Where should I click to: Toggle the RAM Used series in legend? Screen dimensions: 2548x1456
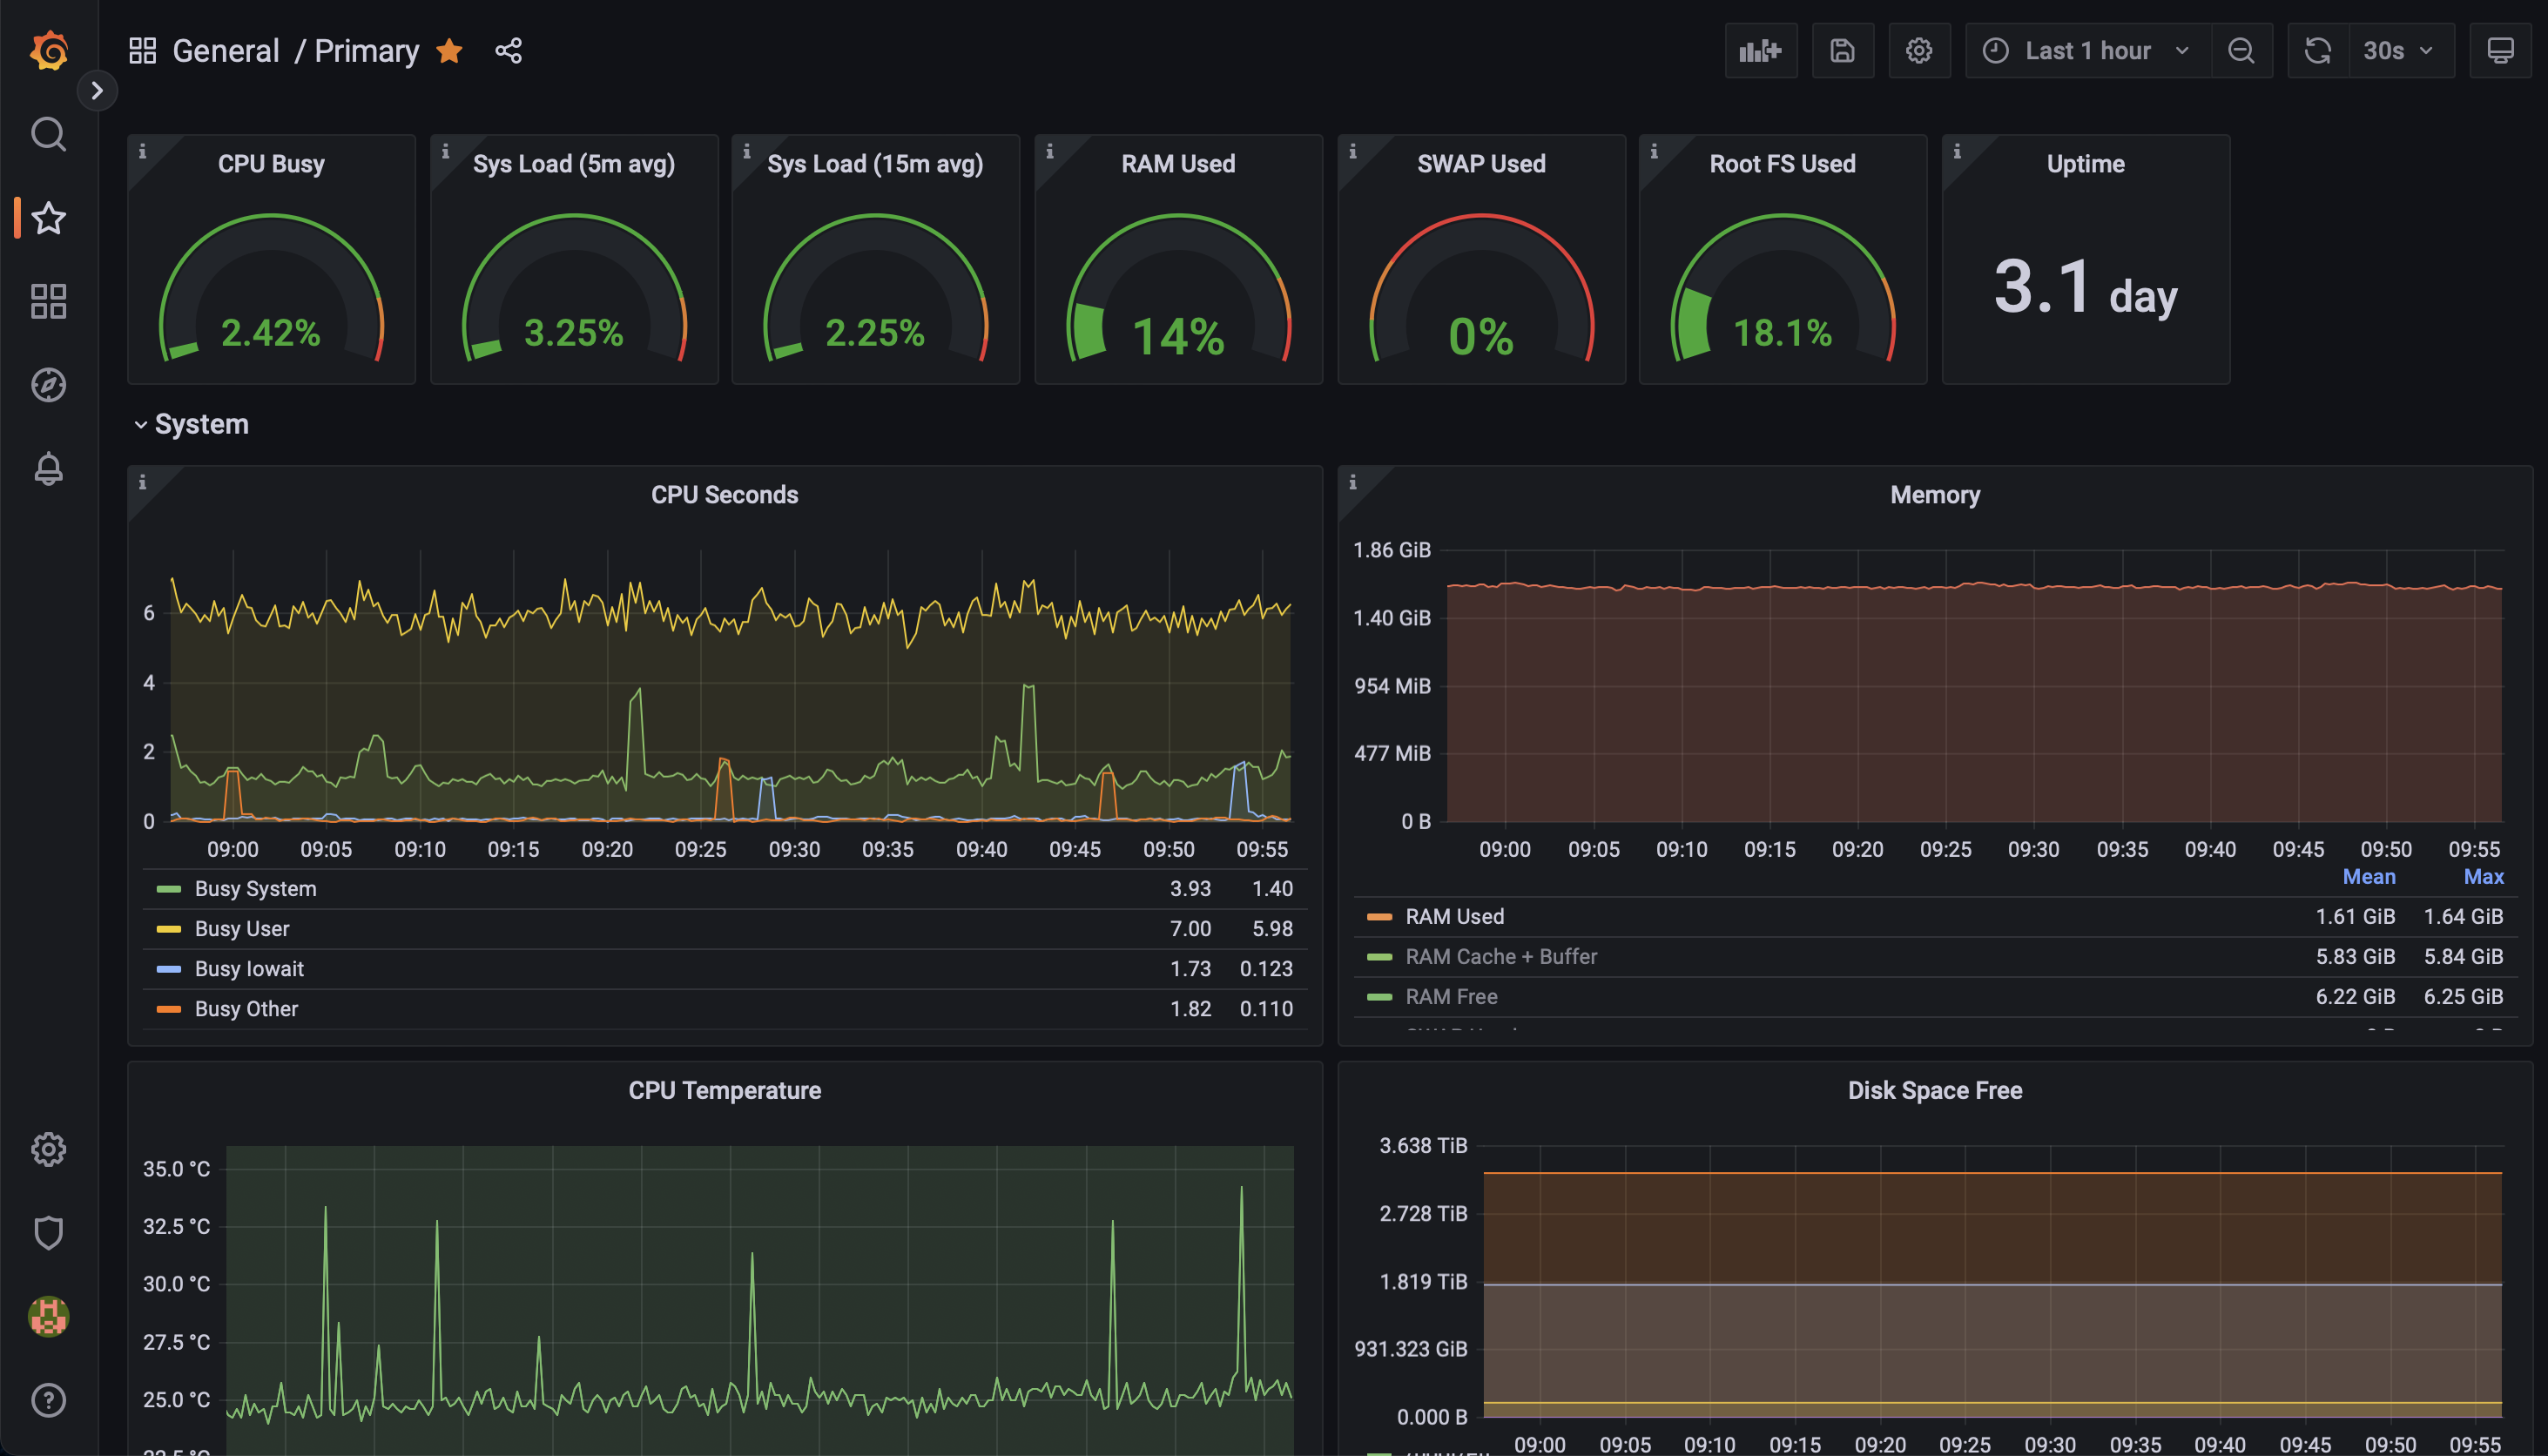tap(1454, 916)
